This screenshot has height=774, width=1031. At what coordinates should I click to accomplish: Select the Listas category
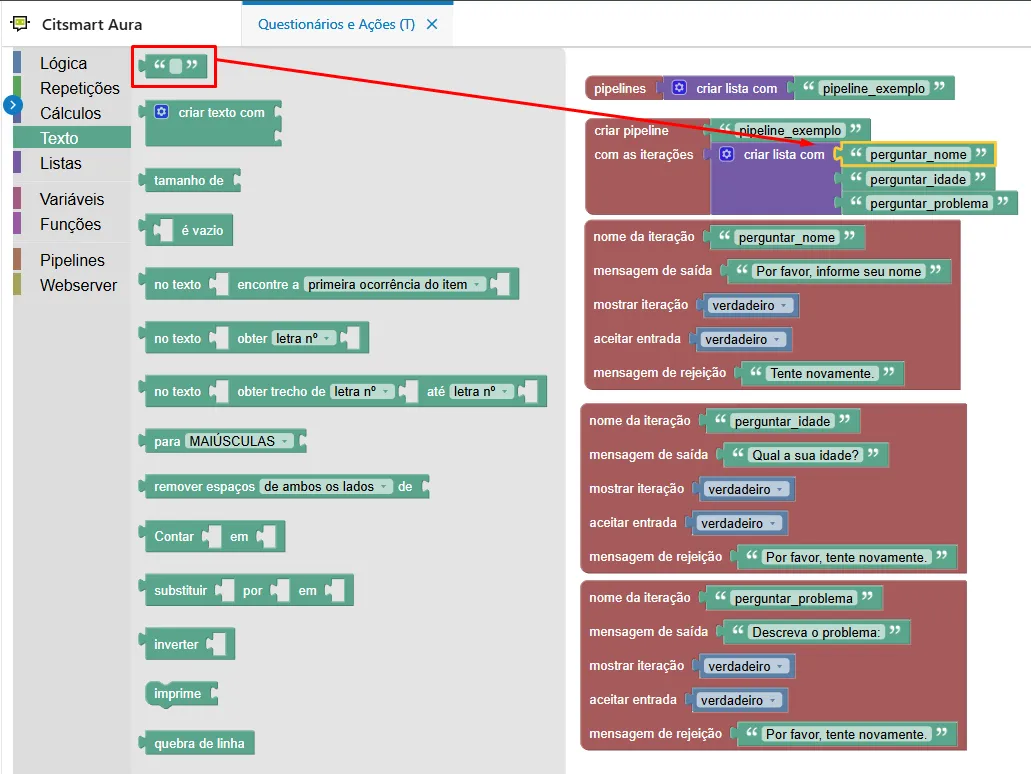pos(60,163)
